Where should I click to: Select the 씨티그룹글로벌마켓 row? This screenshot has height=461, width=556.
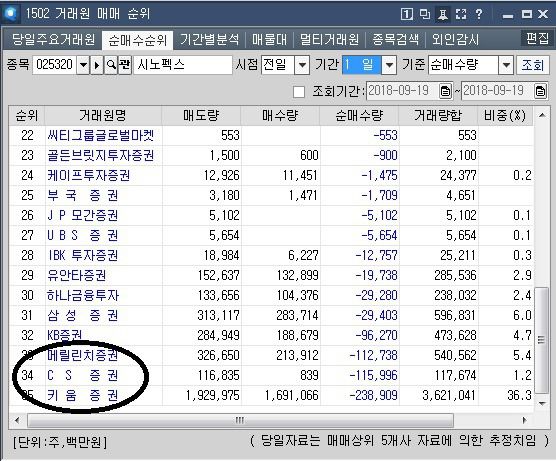coord(271,135)
